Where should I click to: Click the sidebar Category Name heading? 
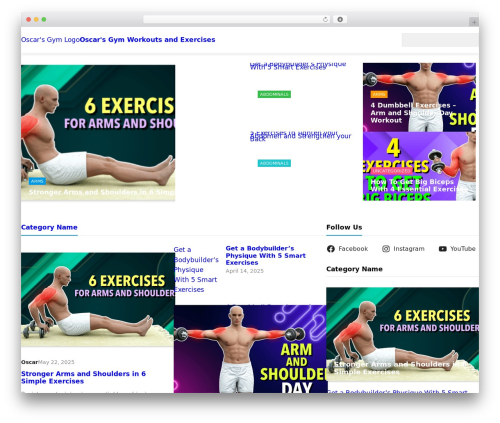pos(354,269)
